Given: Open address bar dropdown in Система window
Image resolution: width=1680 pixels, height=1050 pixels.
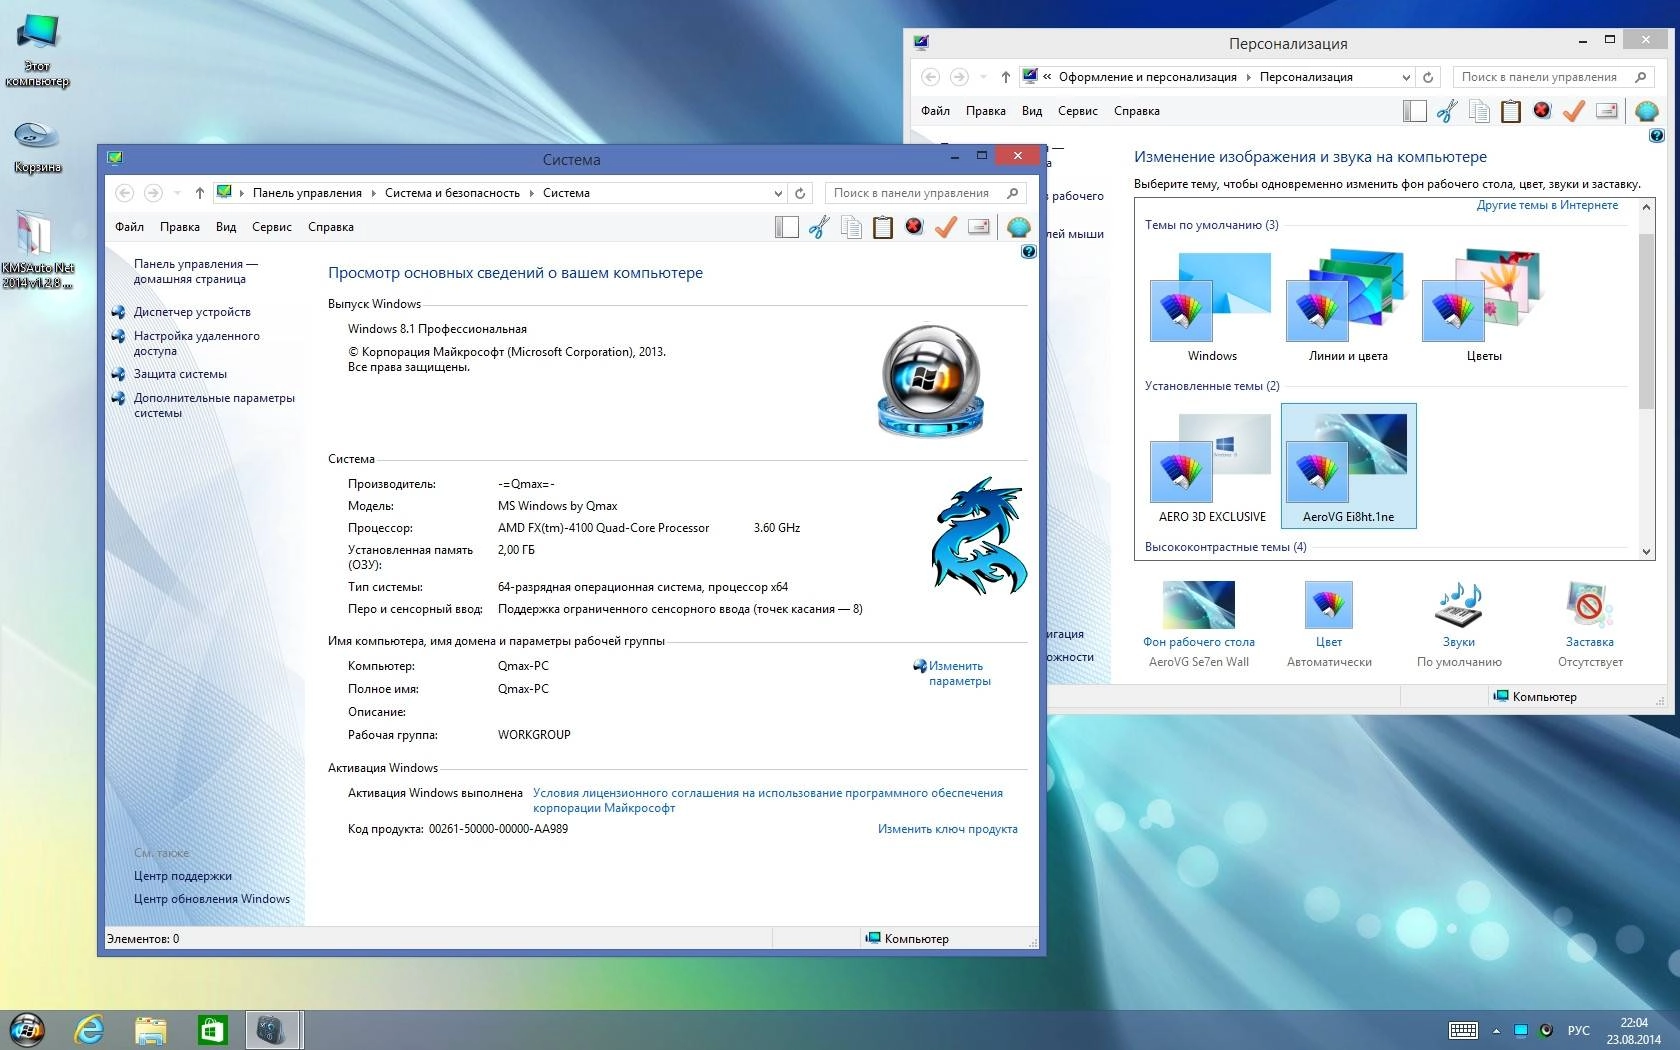Looking at the screenshot, I should [778, 193].
